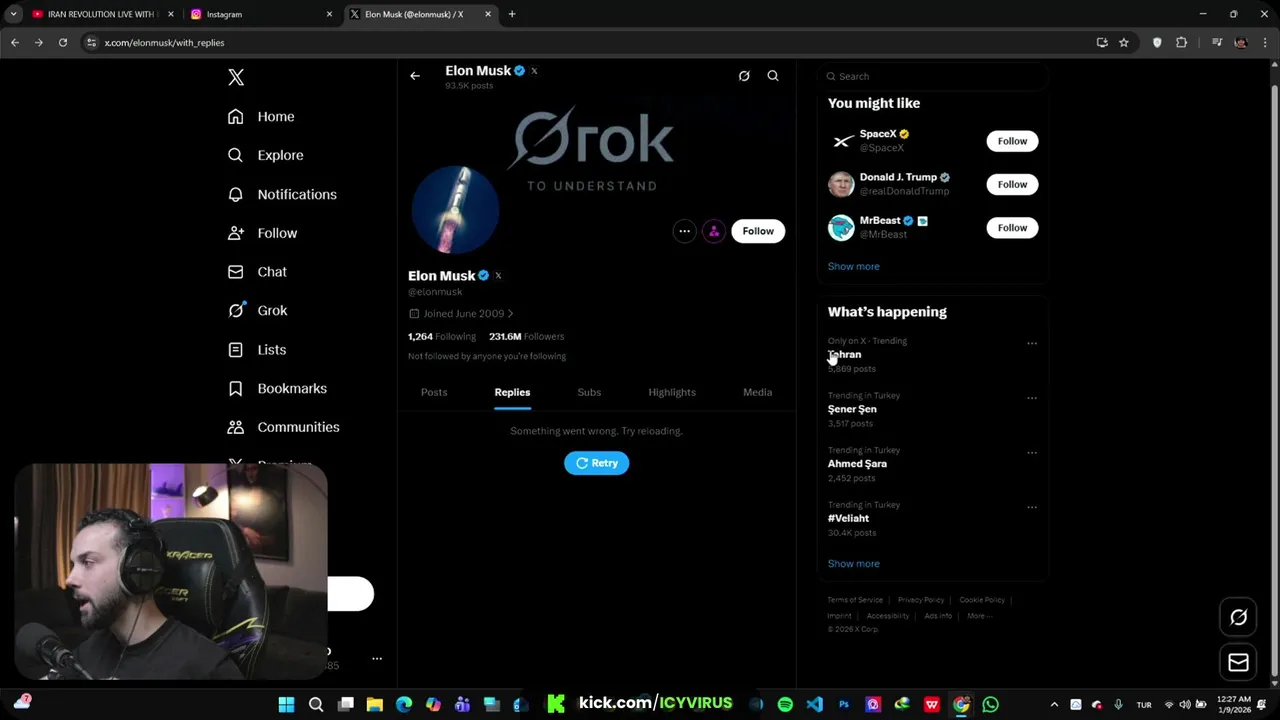The width and height of the screenshot is (1280, 720).
Task: Open the Tehran trend options menu
Action: coord(1032,344)
